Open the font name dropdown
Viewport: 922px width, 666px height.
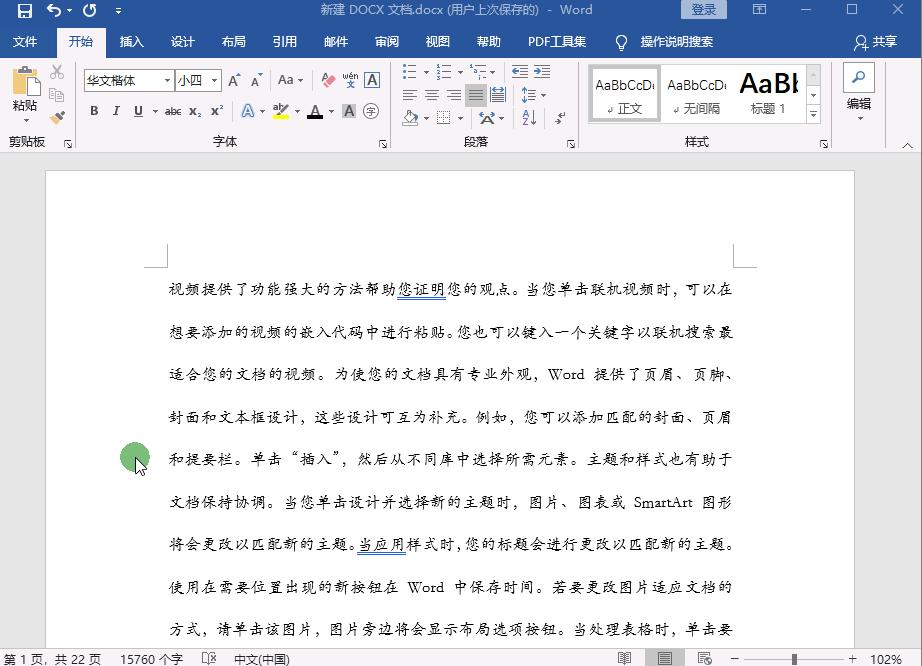pyautogui.click(x=167, y=79)
